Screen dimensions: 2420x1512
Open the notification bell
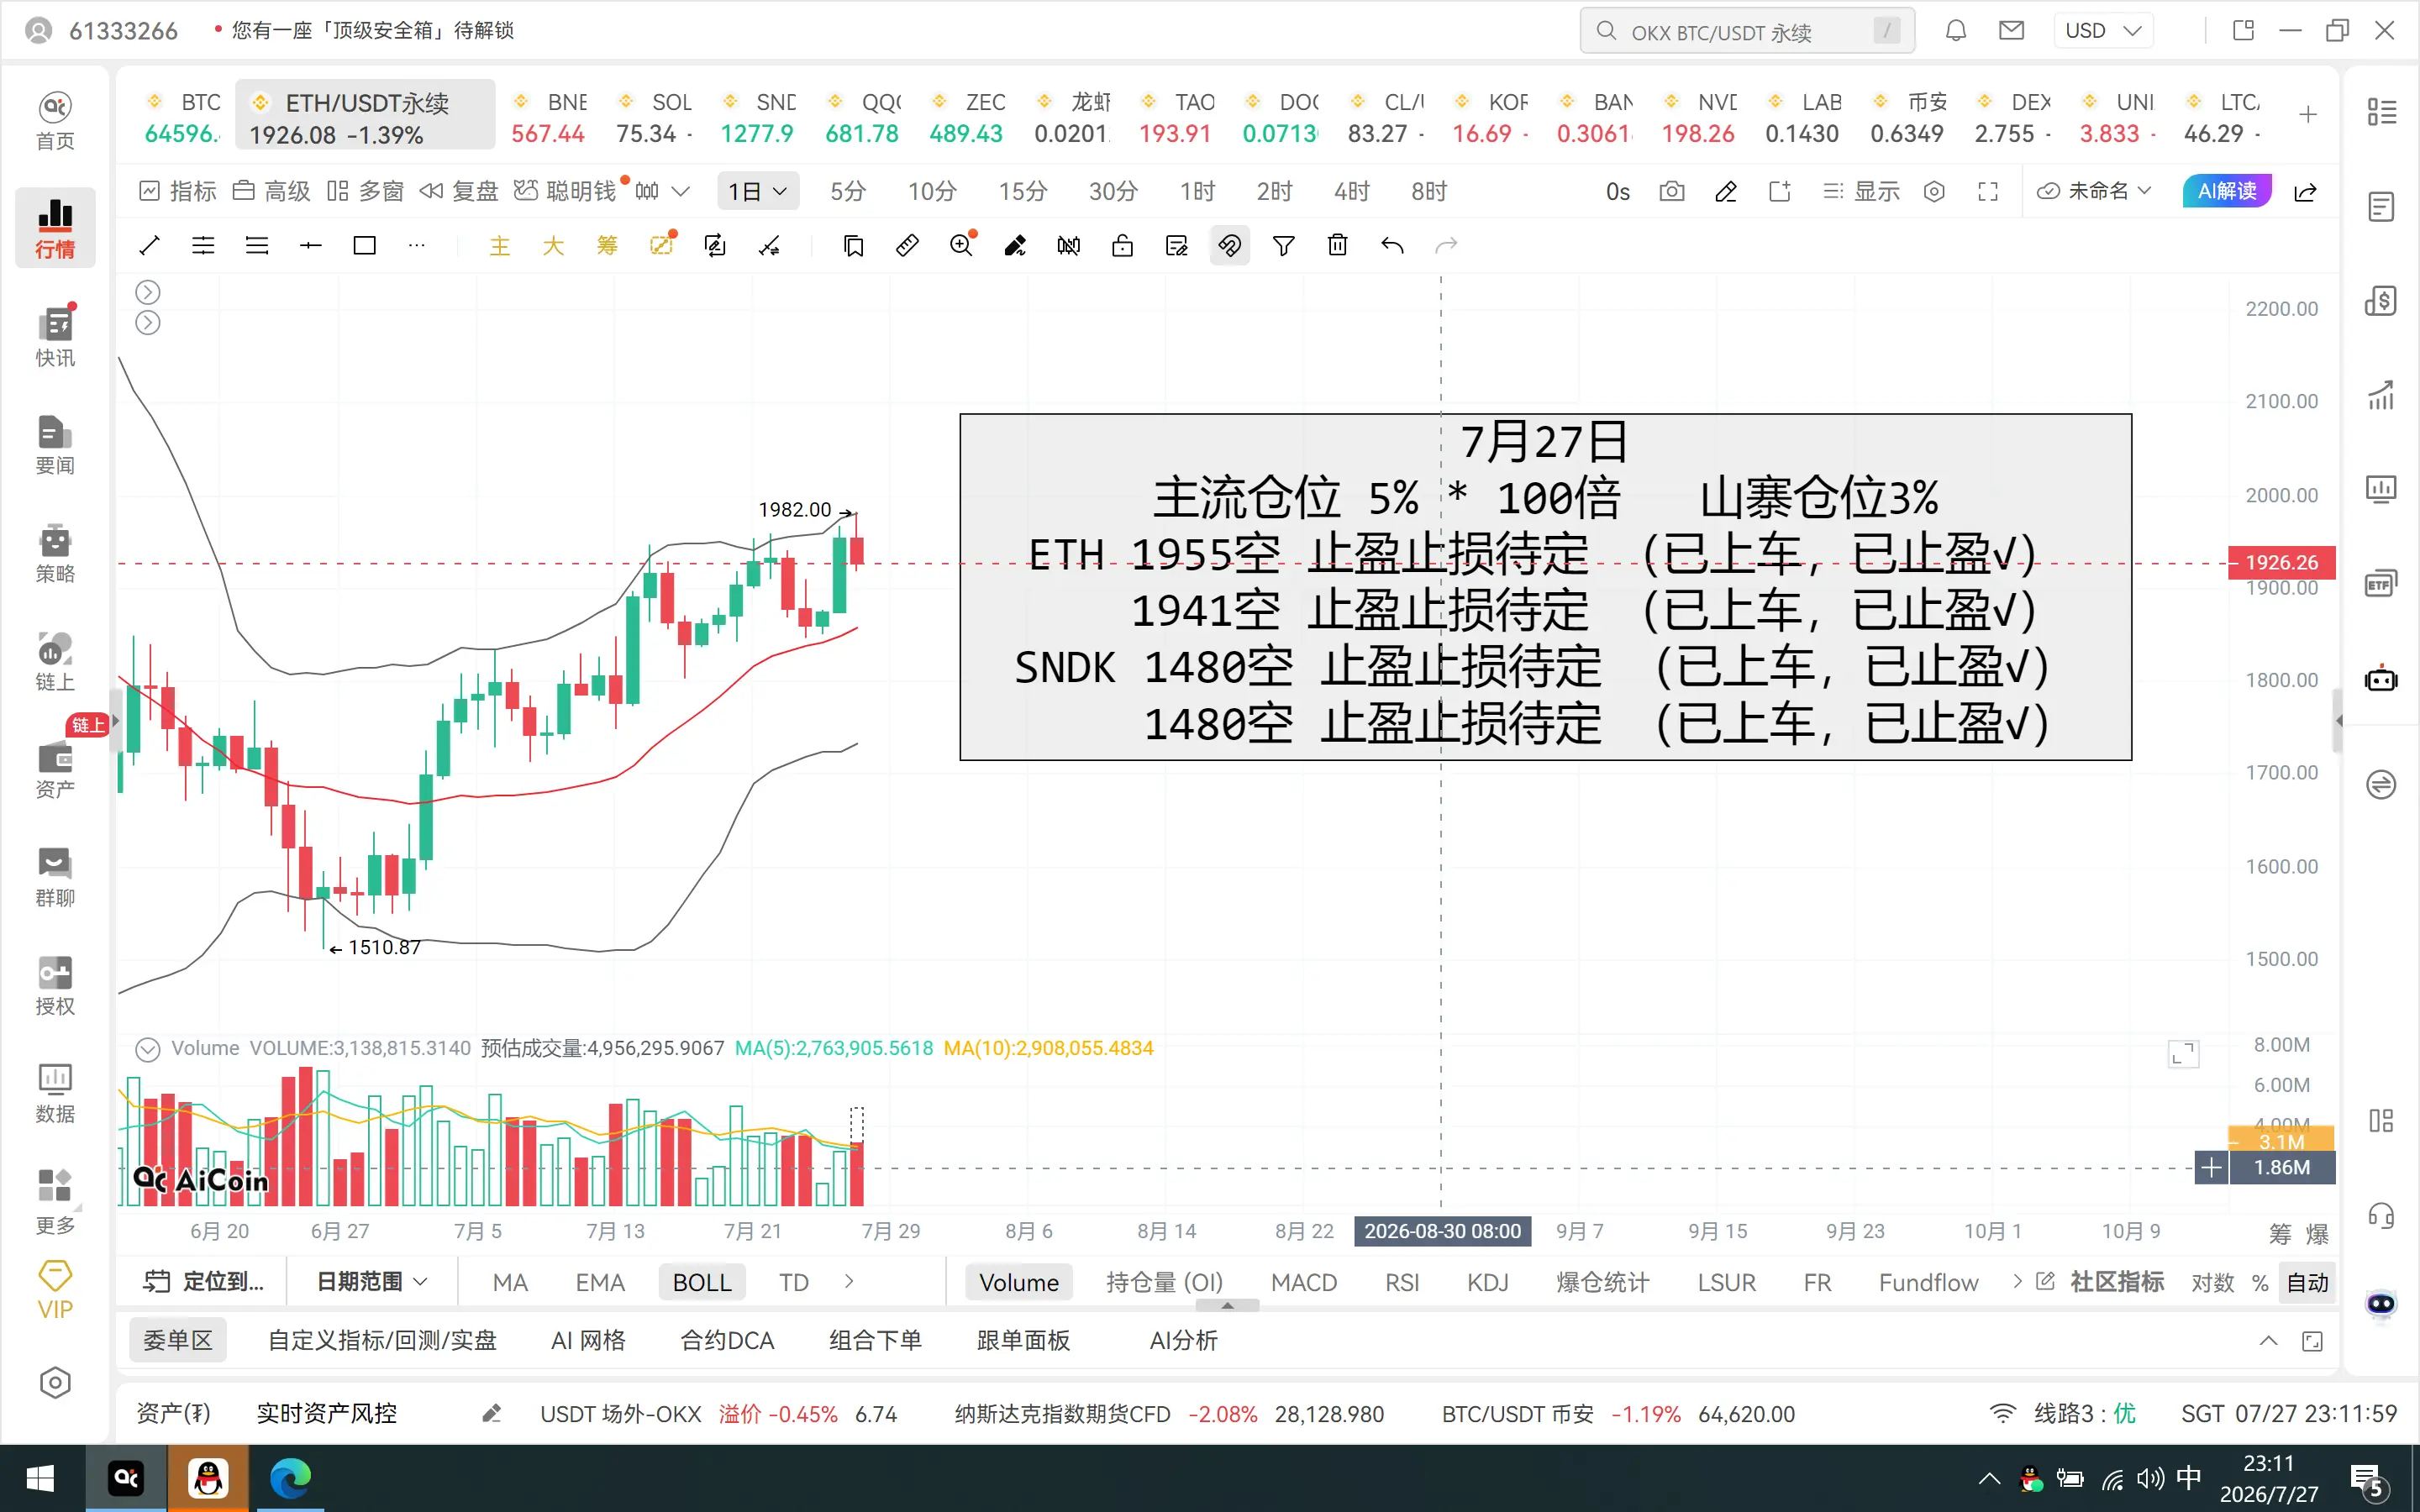point(1956,31)
